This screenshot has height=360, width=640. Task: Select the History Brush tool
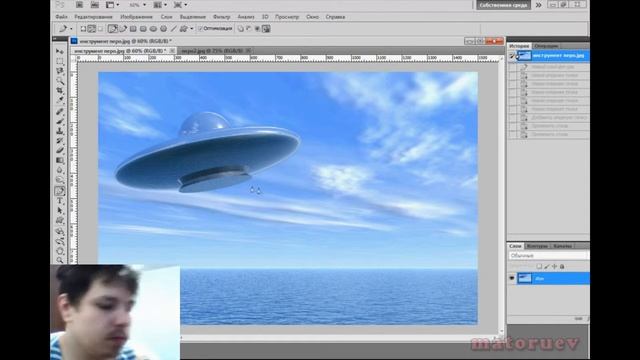pos(60,141)
